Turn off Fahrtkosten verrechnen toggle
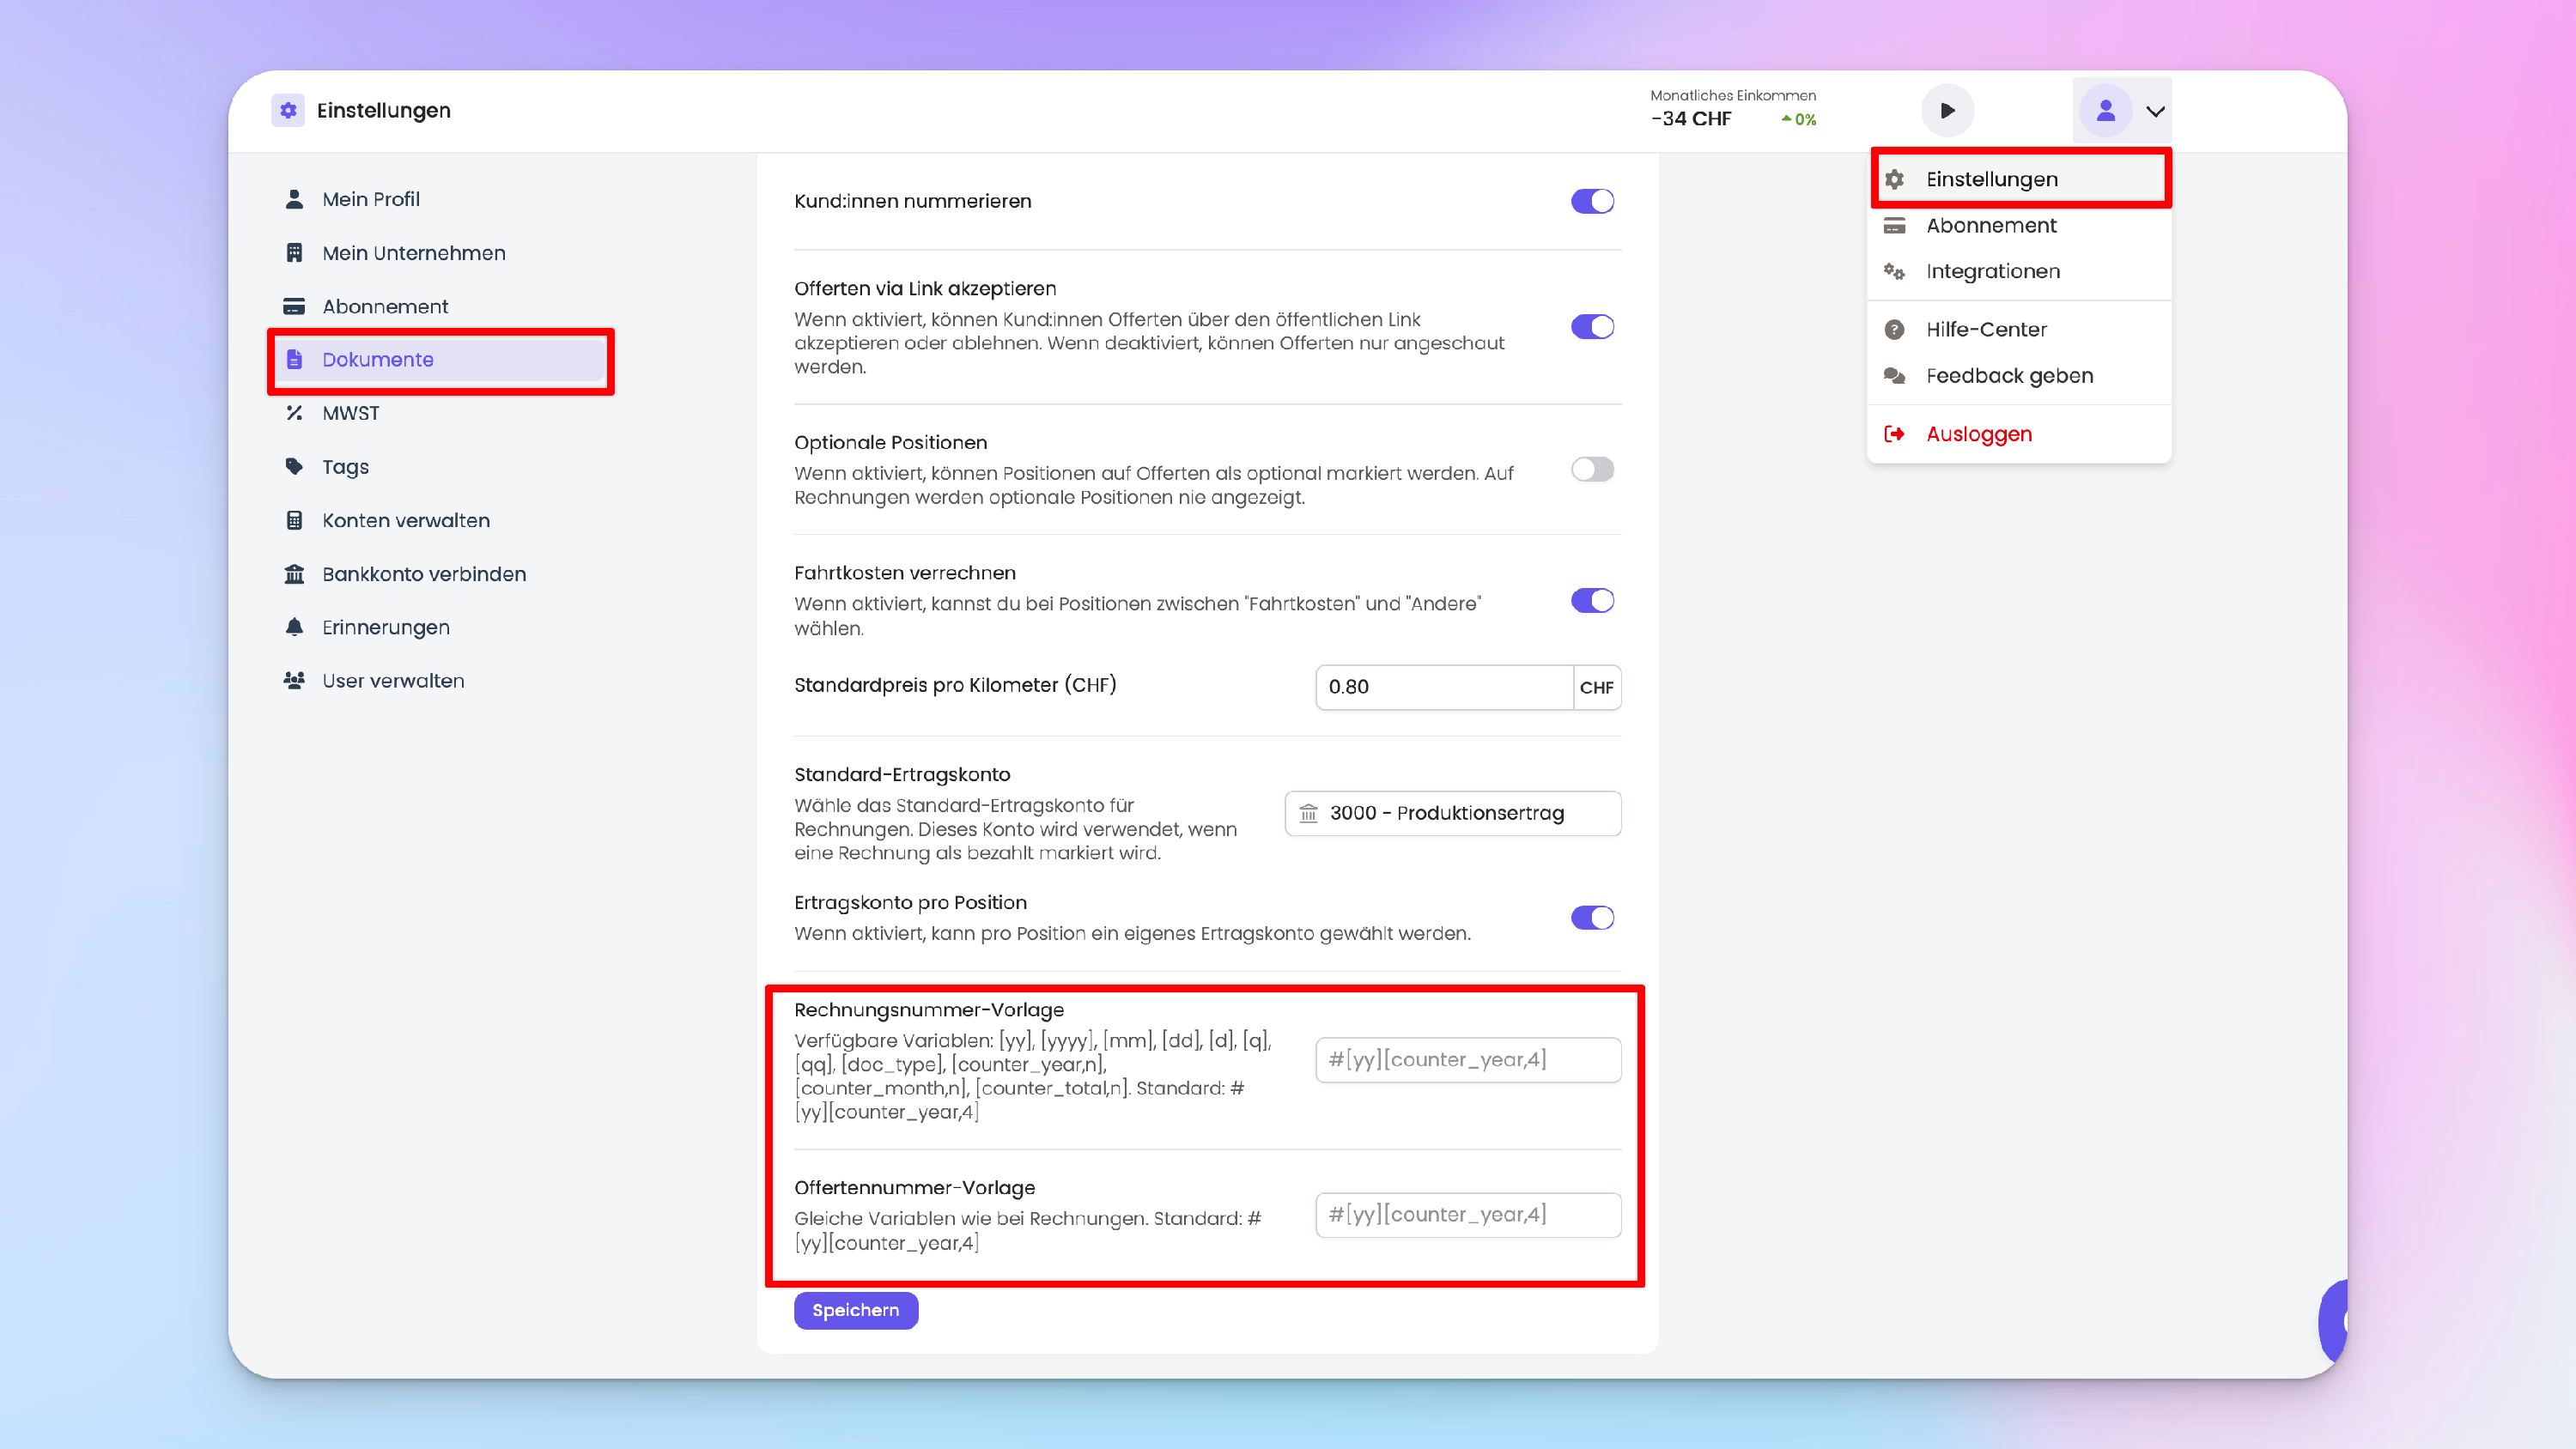The height and width of the screenshot is (1449, 2576). (x=1592, y=600)
